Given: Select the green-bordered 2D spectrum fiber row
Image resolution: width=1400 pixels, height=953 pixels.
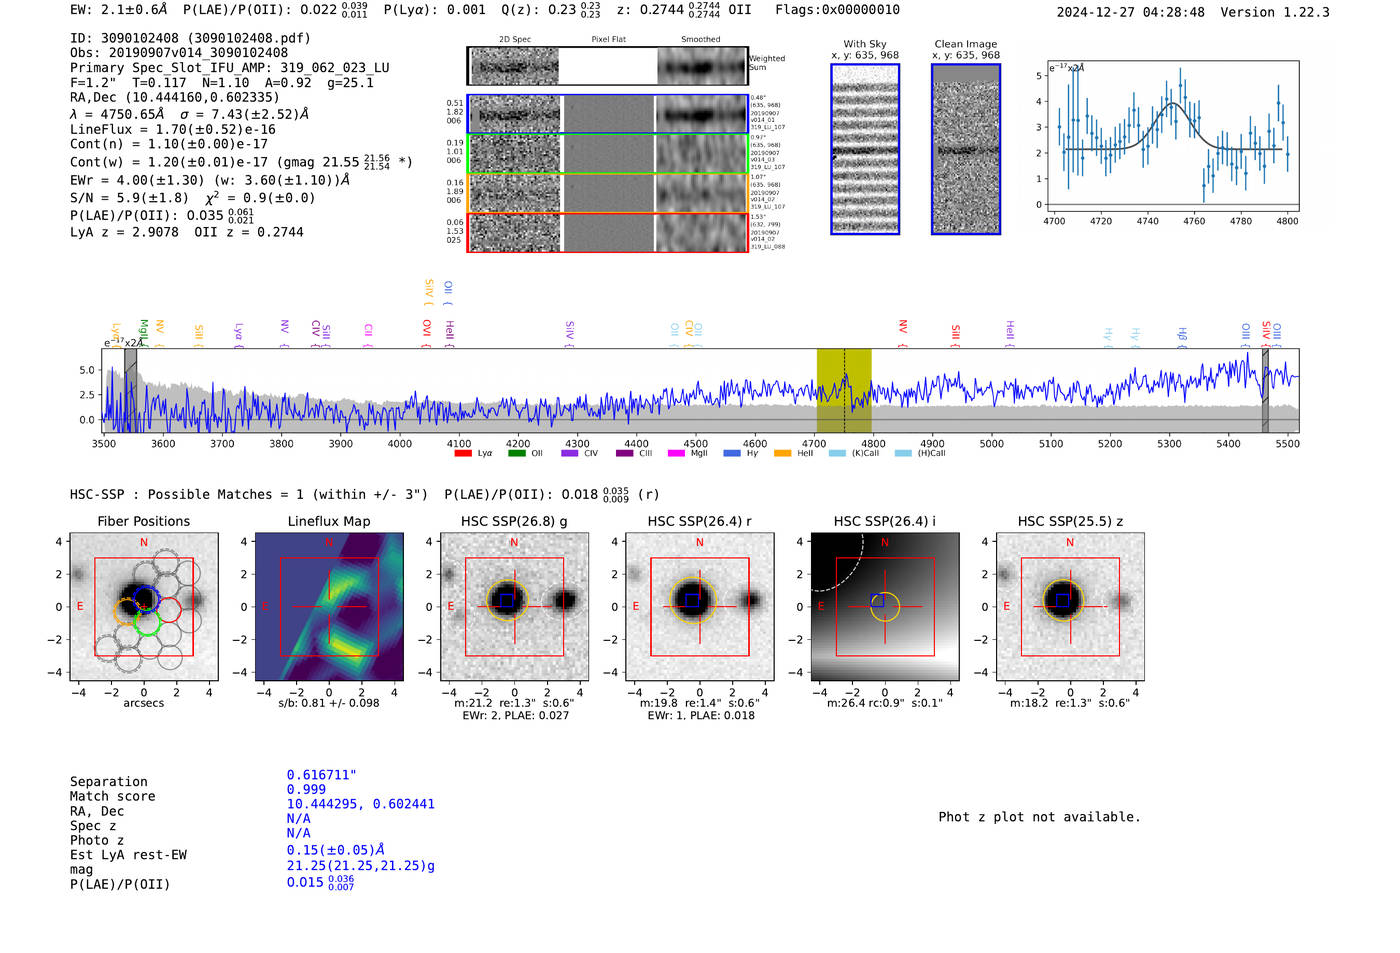Looking at the screenshot, I should (x=607, y=154).
